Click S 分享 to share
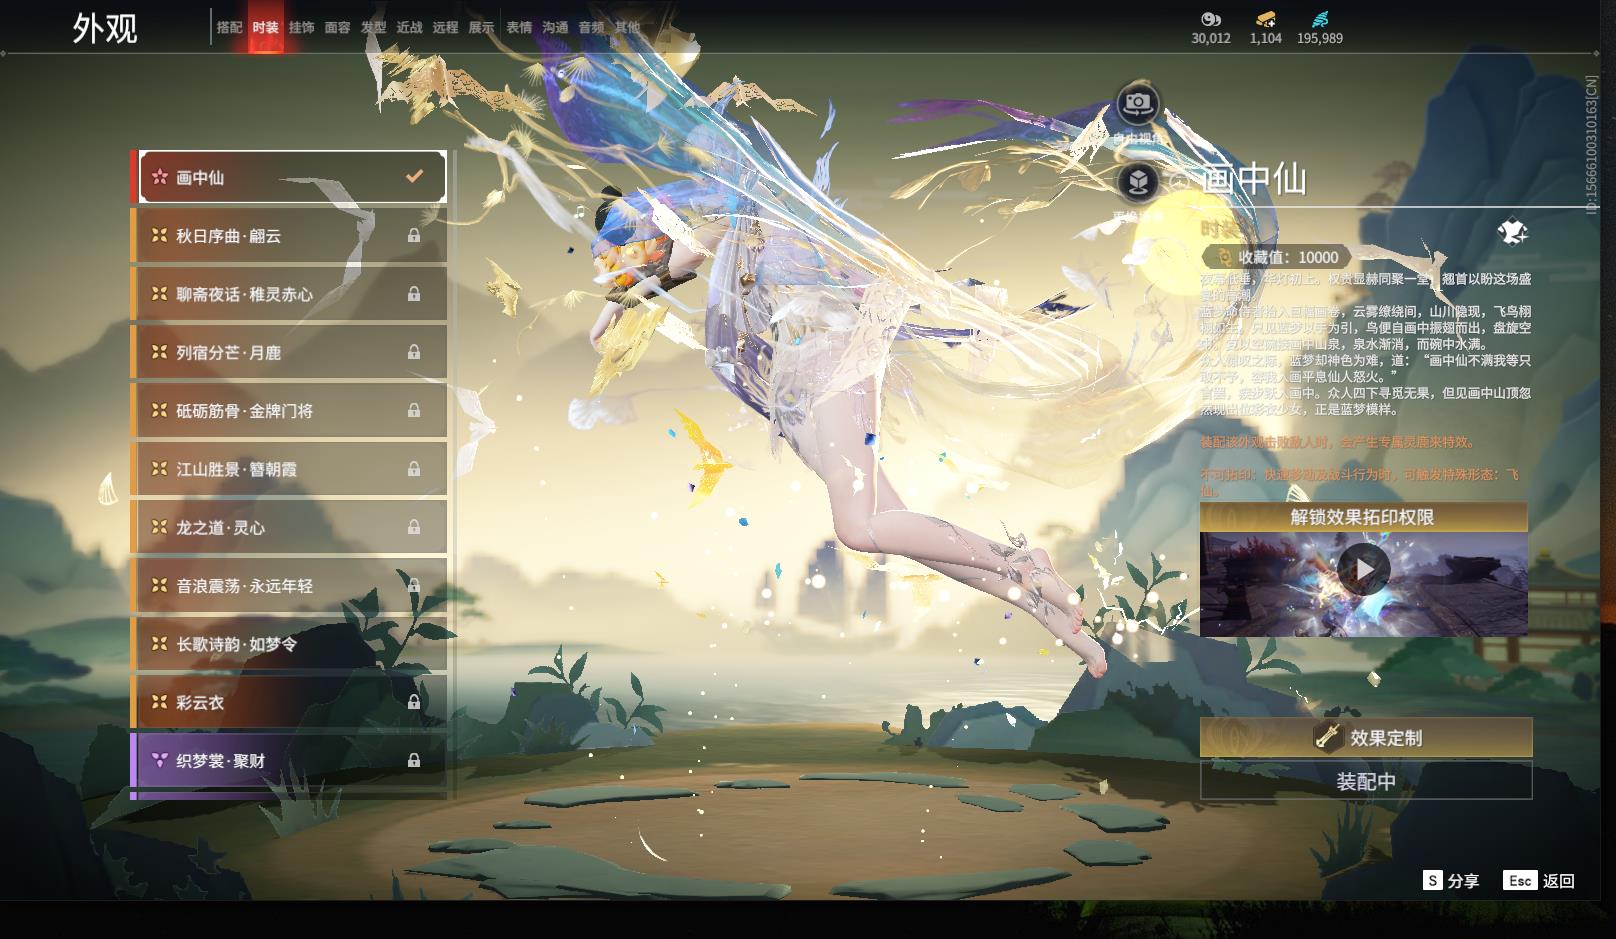Screen dimensions: 1616x939 1451,880
